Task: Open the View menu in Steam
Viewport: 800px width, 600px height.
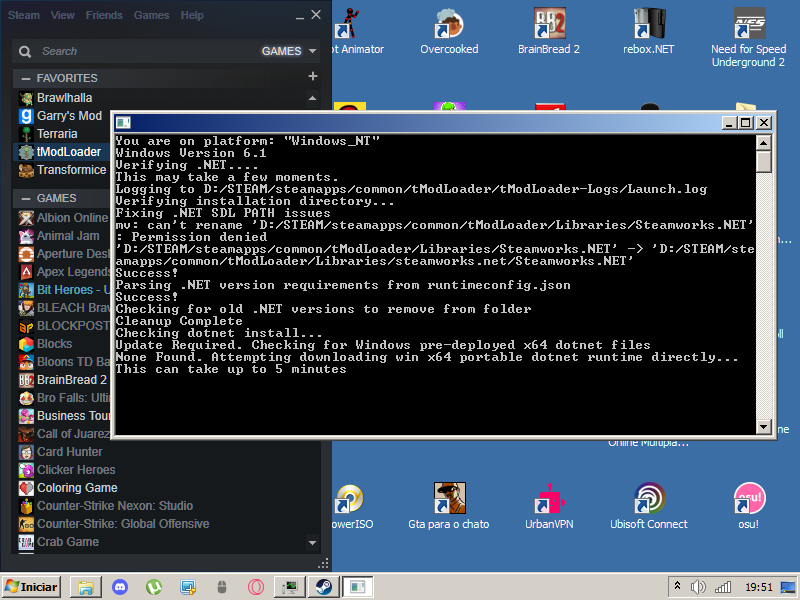Action: pos(62,15)
